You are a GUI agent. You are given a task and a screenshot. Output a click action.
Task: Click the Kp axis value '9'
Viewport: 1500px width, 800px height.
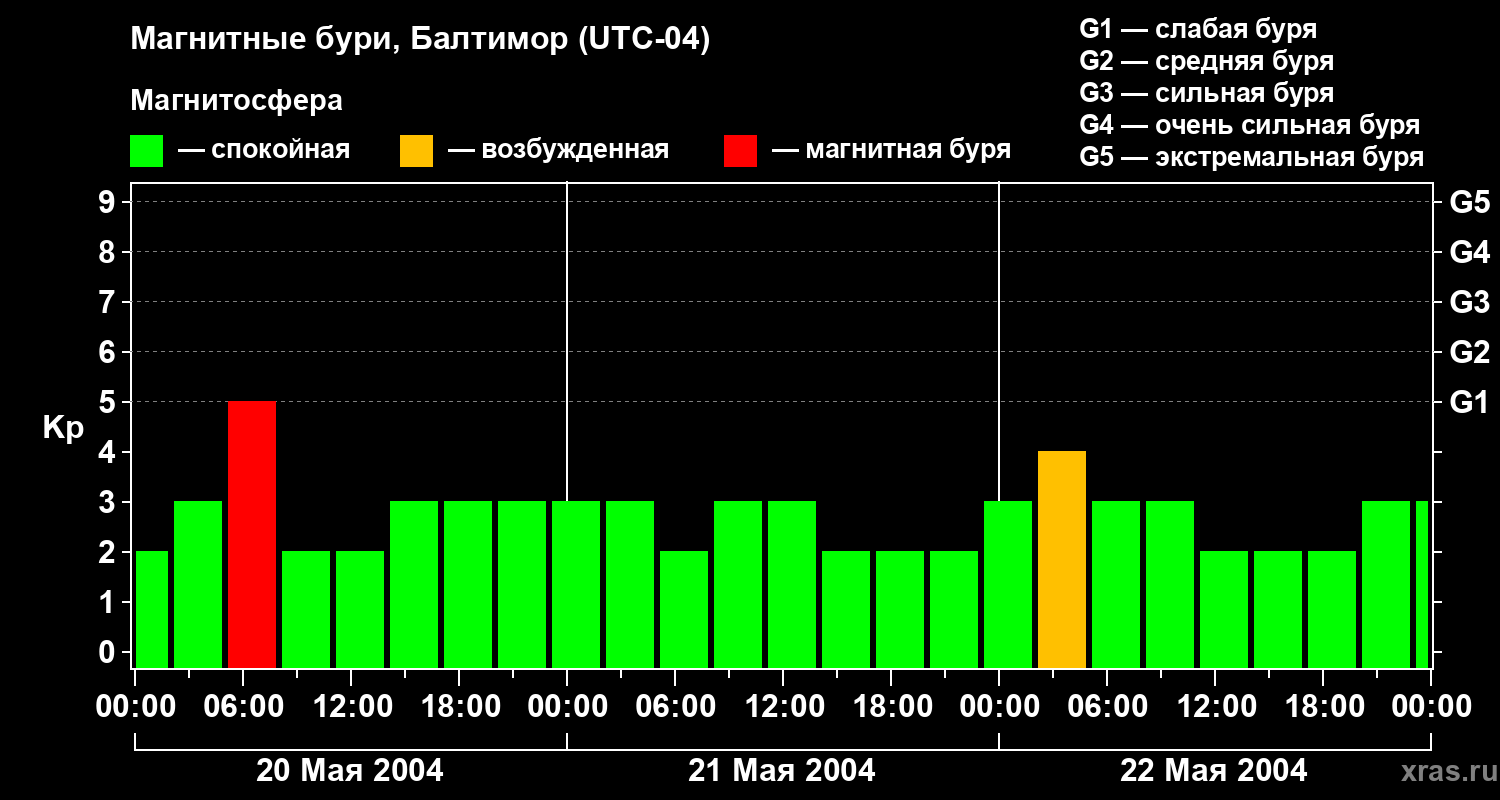[x=109, y=202]
